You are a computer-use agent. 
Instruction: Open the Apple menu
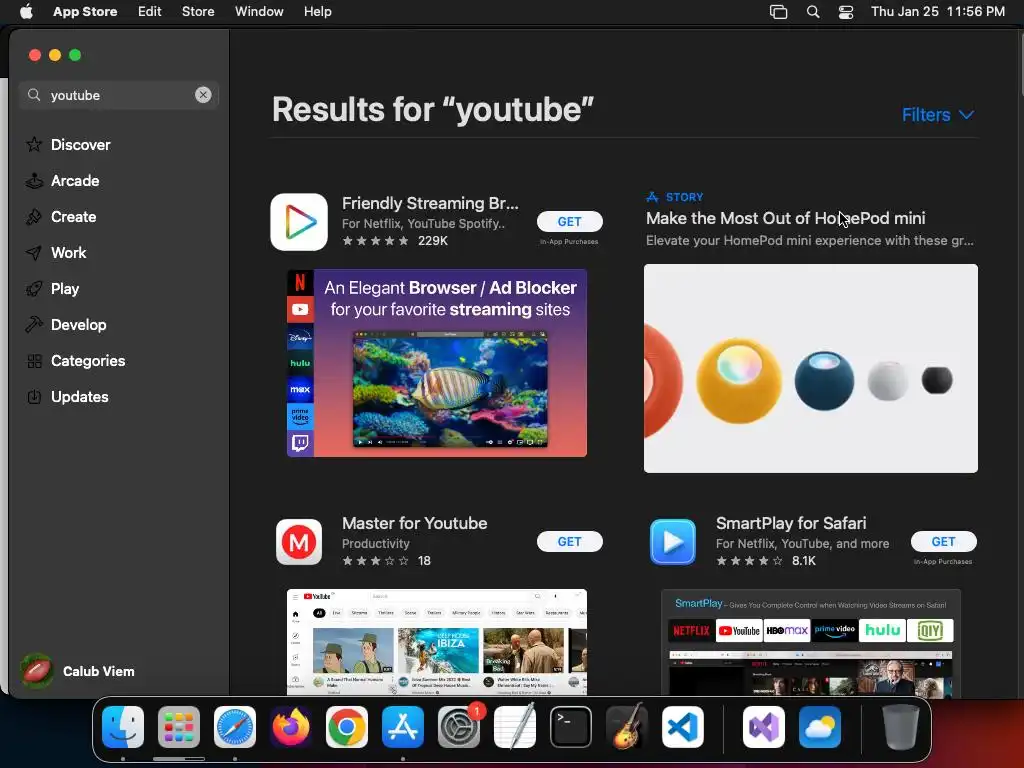26,12
